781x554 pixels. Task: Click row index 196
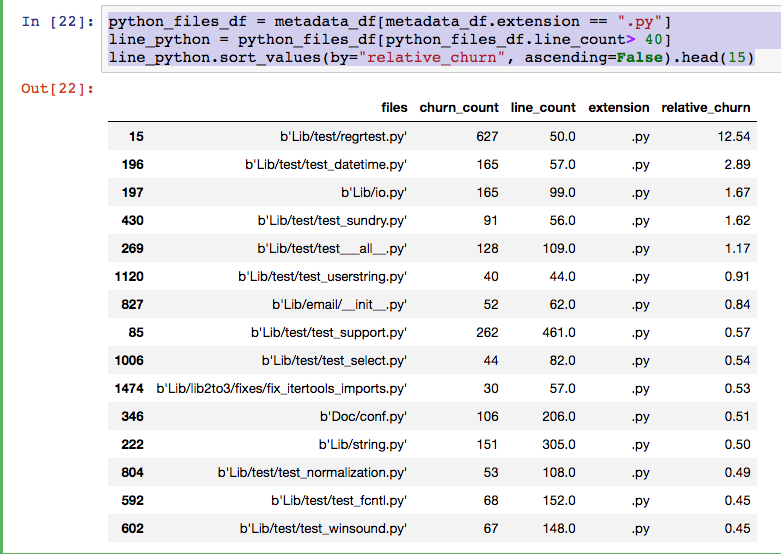click(x=132, y=164)
